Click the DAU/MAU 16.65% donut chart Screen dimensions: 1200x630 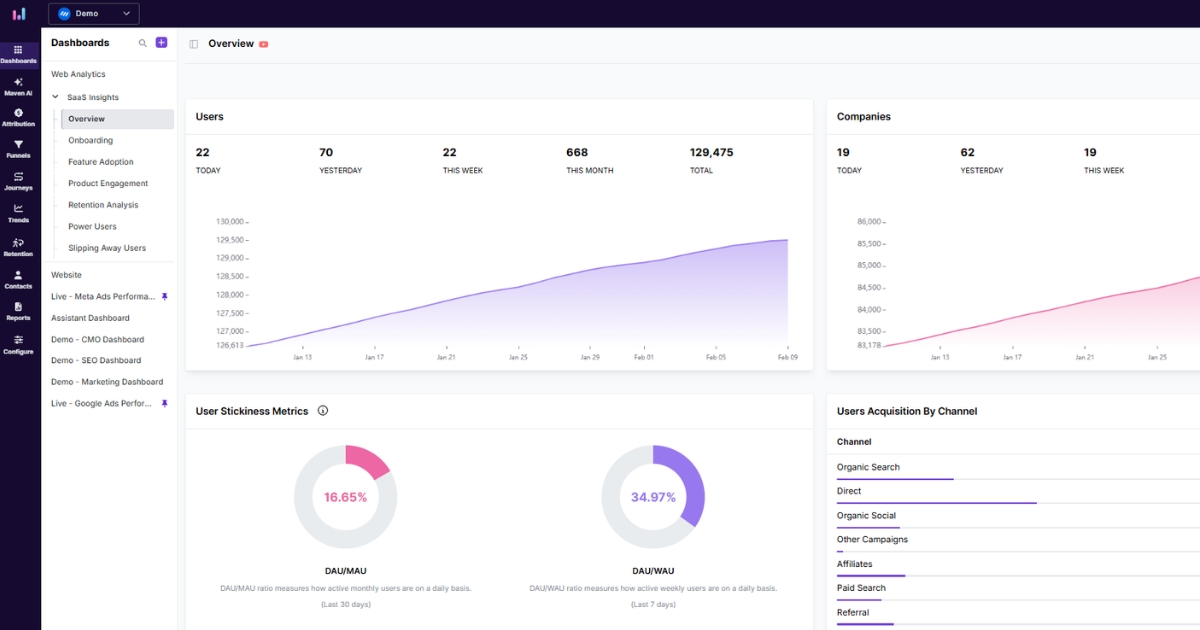click(345, 497)
